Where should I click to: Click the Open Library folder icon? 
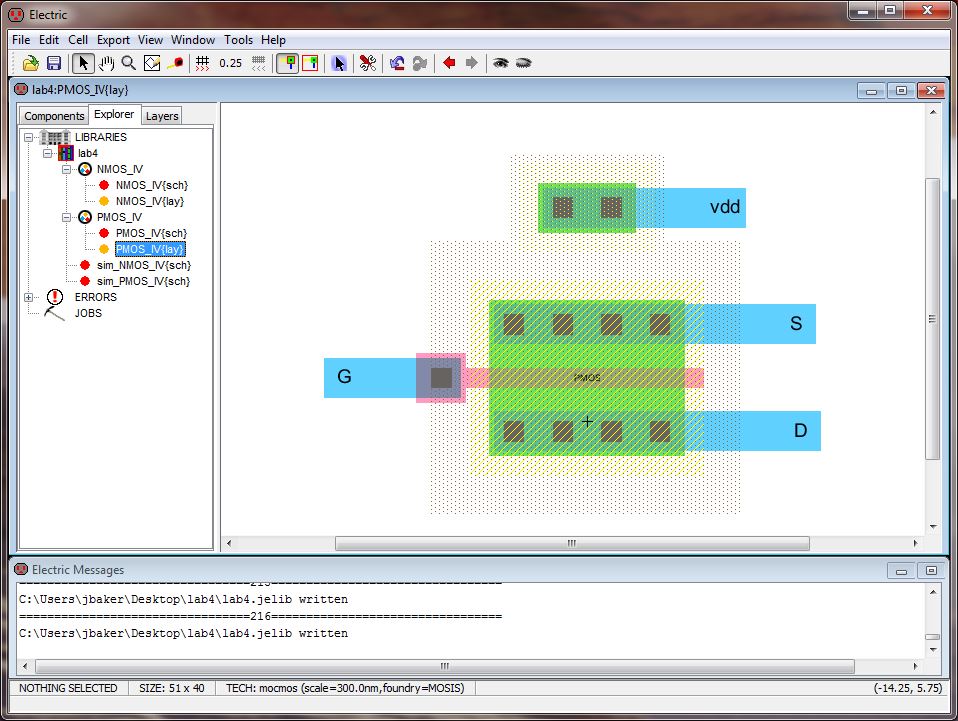(x=31, y=63)
